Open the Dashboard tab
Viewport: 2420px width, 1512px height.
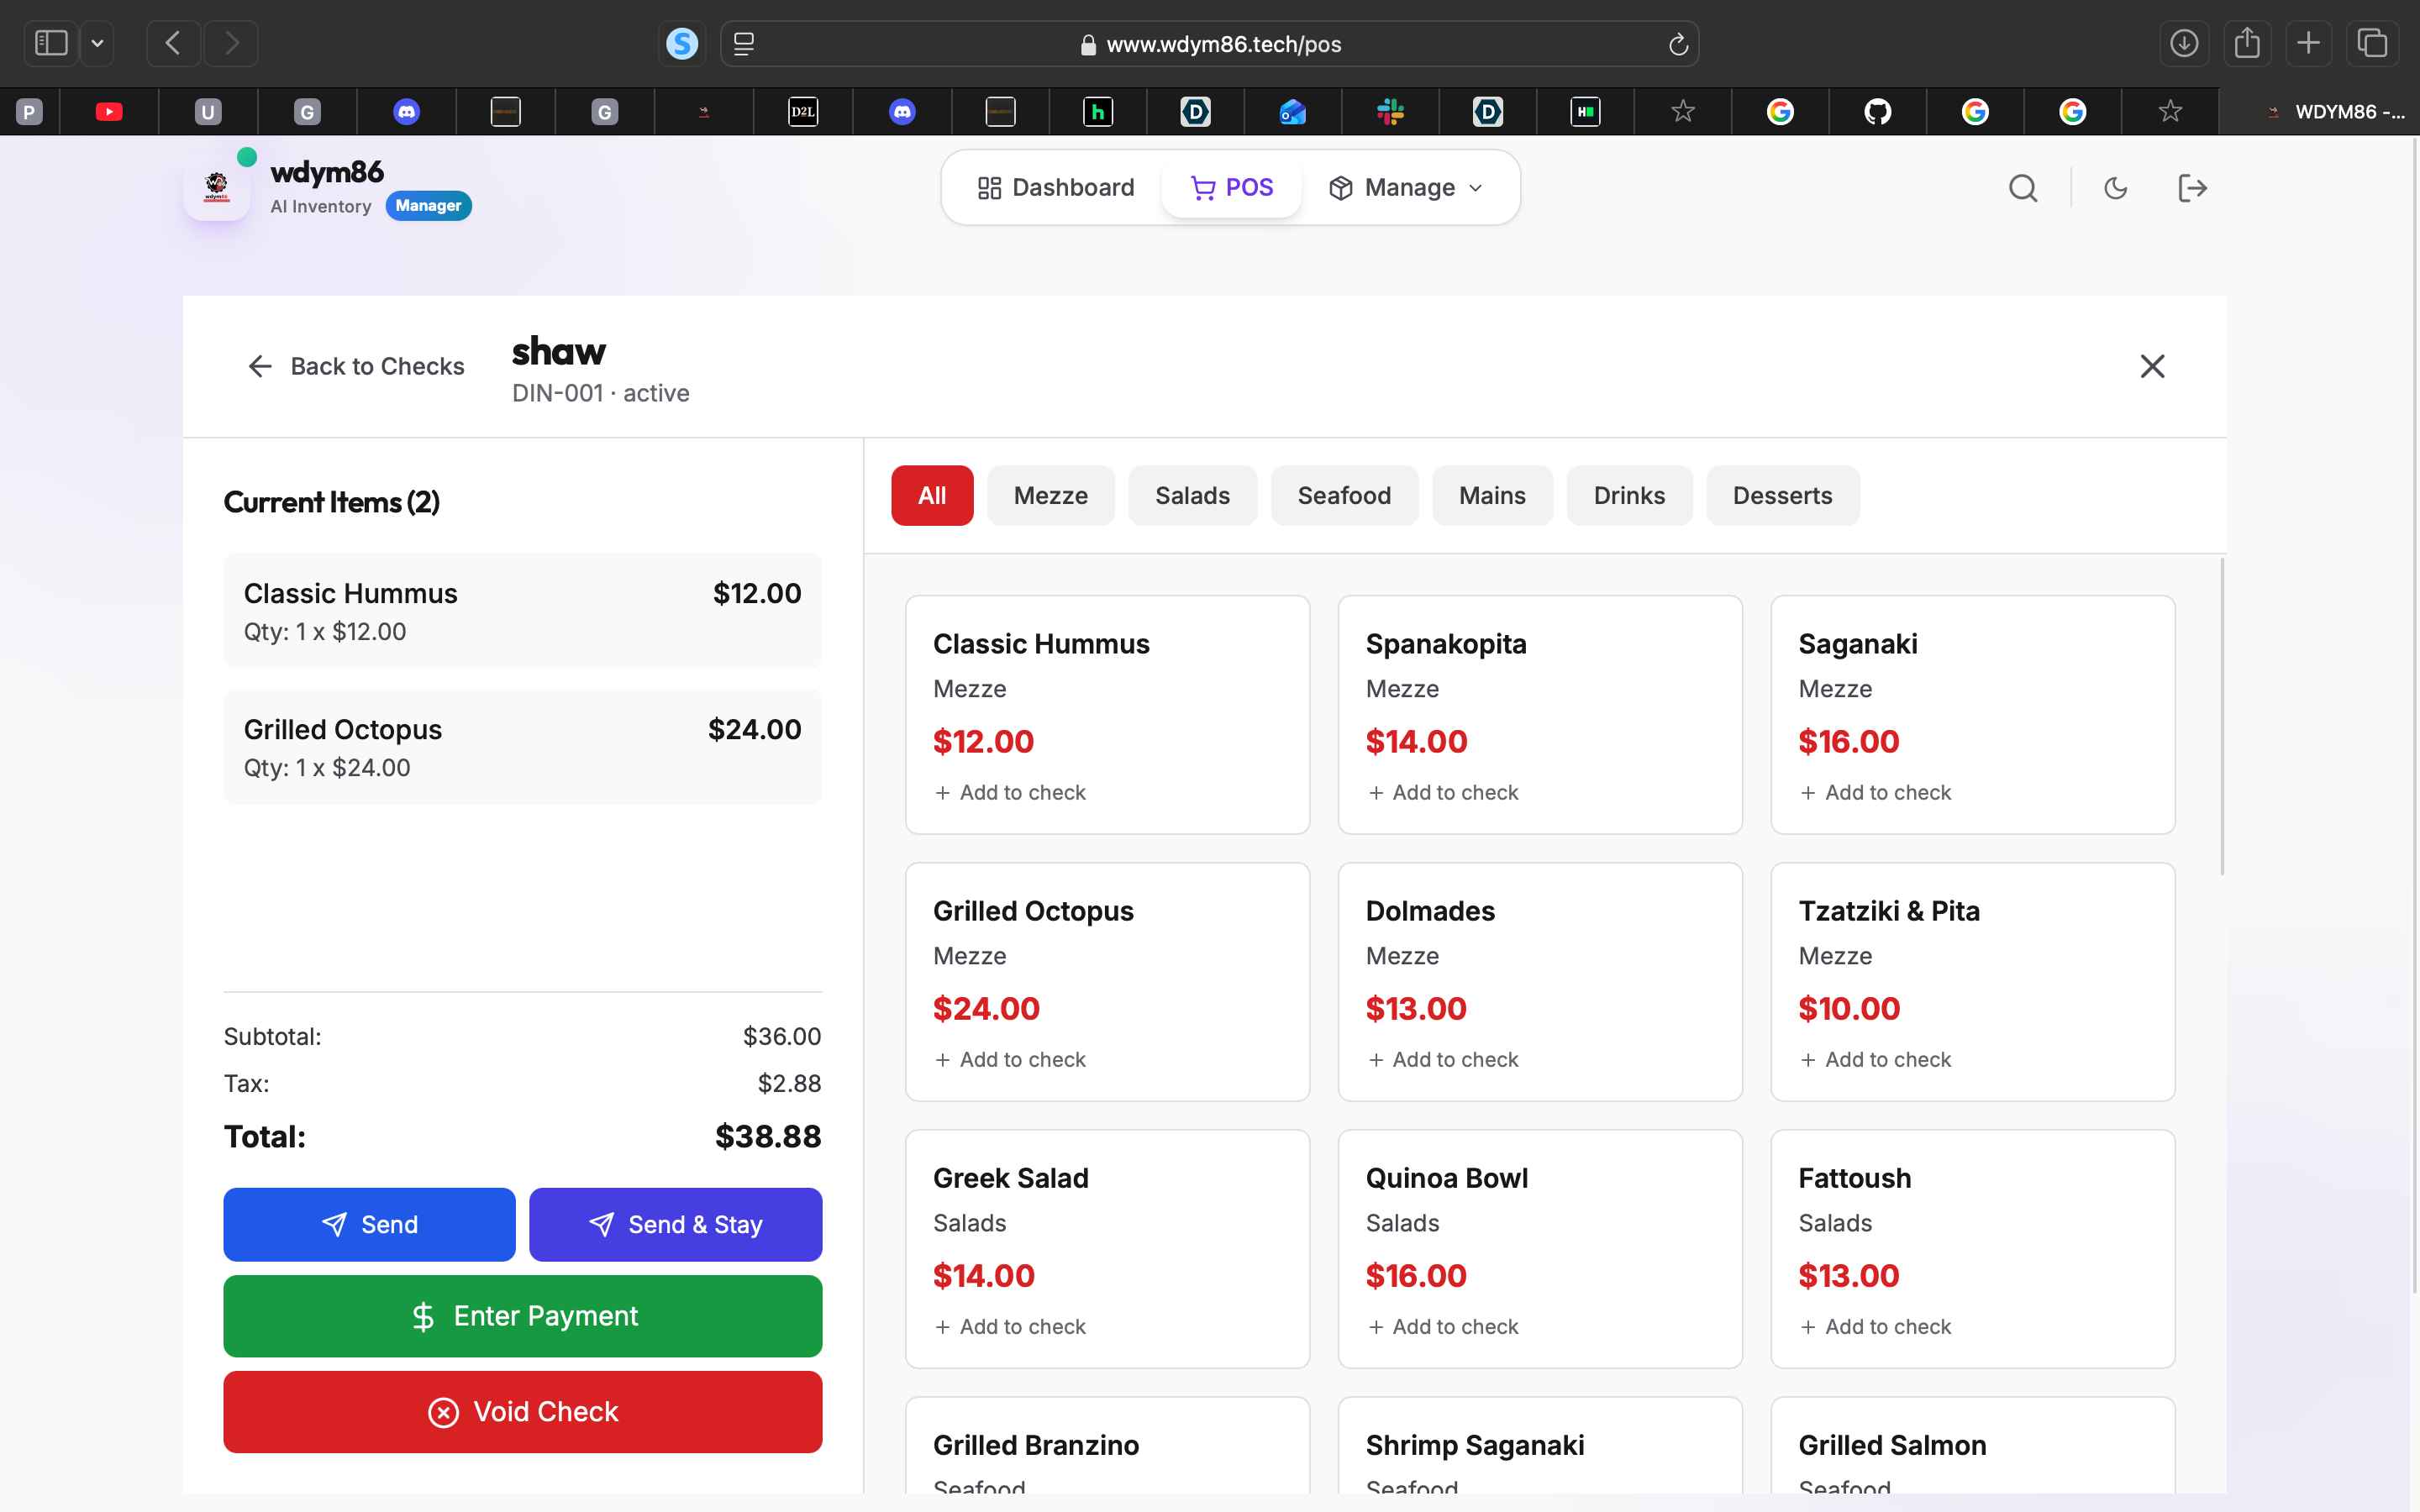(x=1056, y=188)
